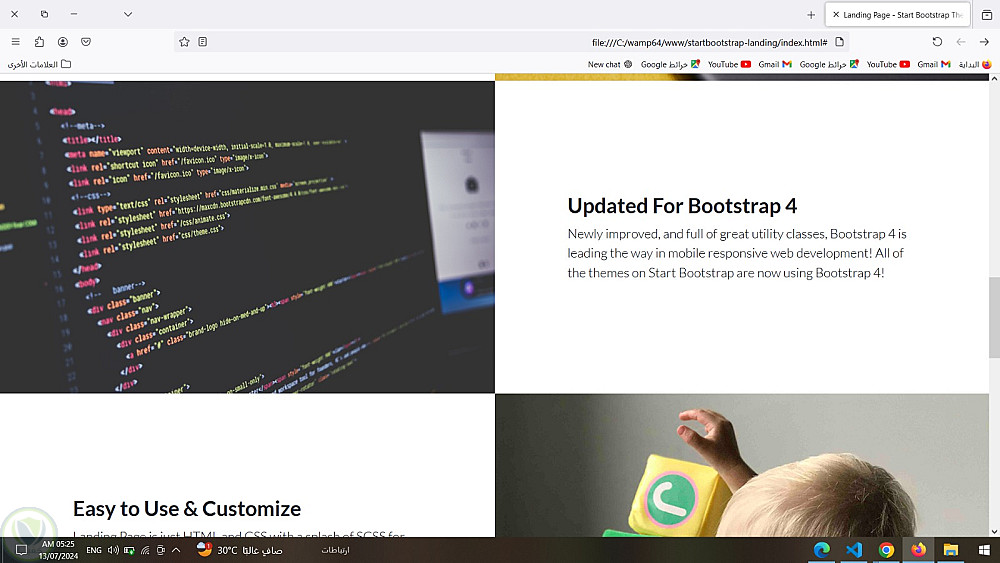Expand the hidden tray icons chevron
Viewport: 1000px width, 563px height.
177,550
